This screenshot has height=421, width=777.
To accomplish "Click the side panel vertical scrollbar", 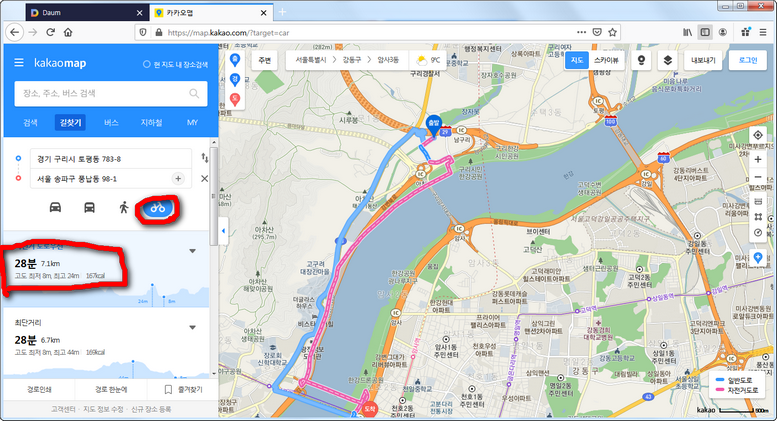I will [x=214, y=197].
